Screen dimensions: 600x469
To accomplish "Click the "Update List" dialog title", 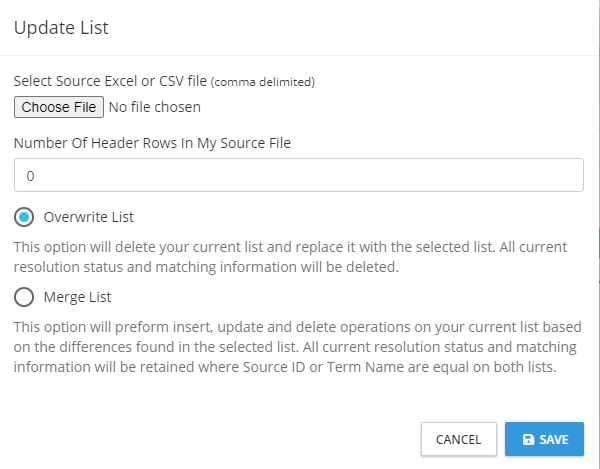I will tap(61, 28).
